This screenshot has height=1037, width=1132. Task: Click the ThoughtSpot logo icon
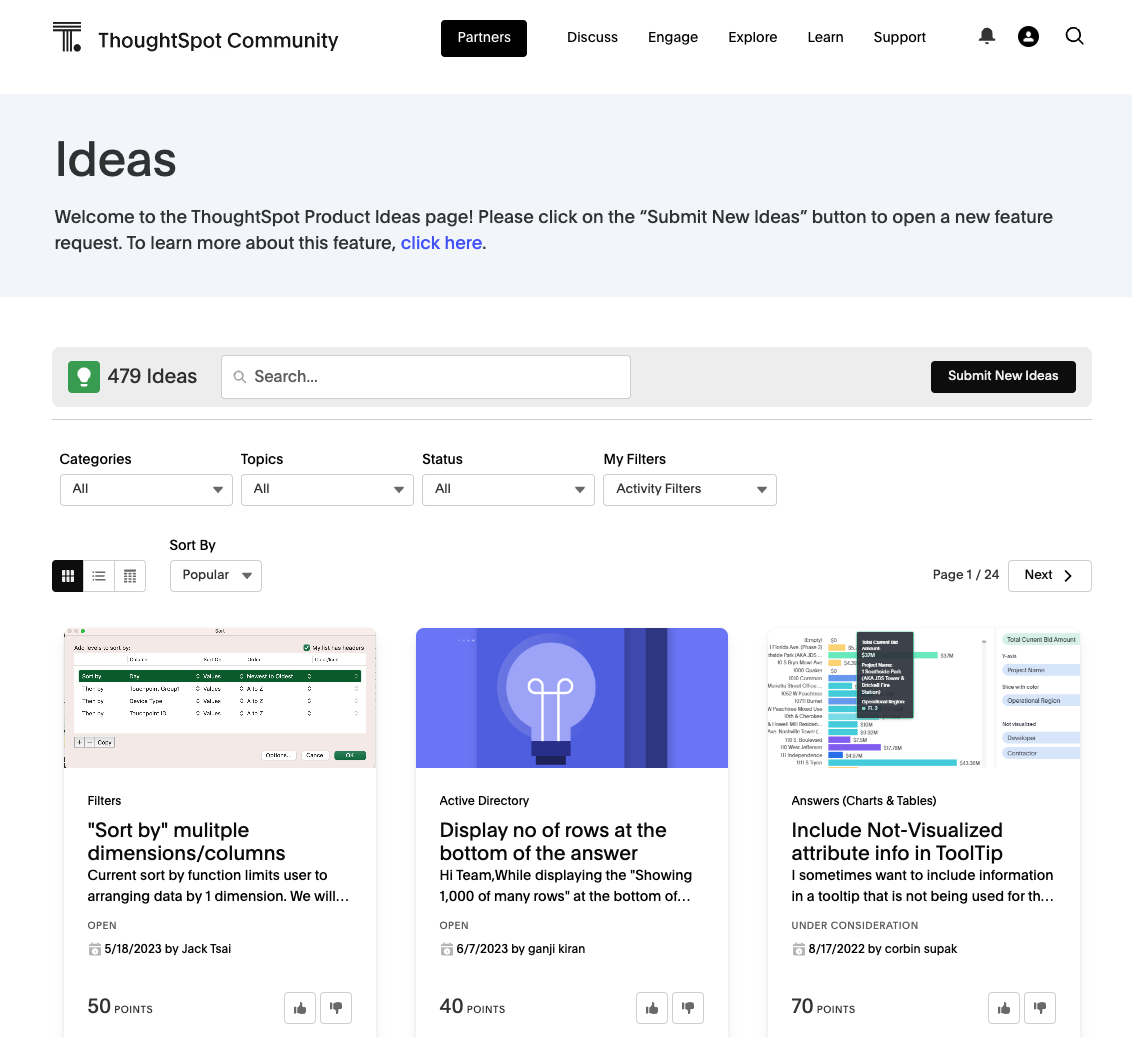[67, 37]
